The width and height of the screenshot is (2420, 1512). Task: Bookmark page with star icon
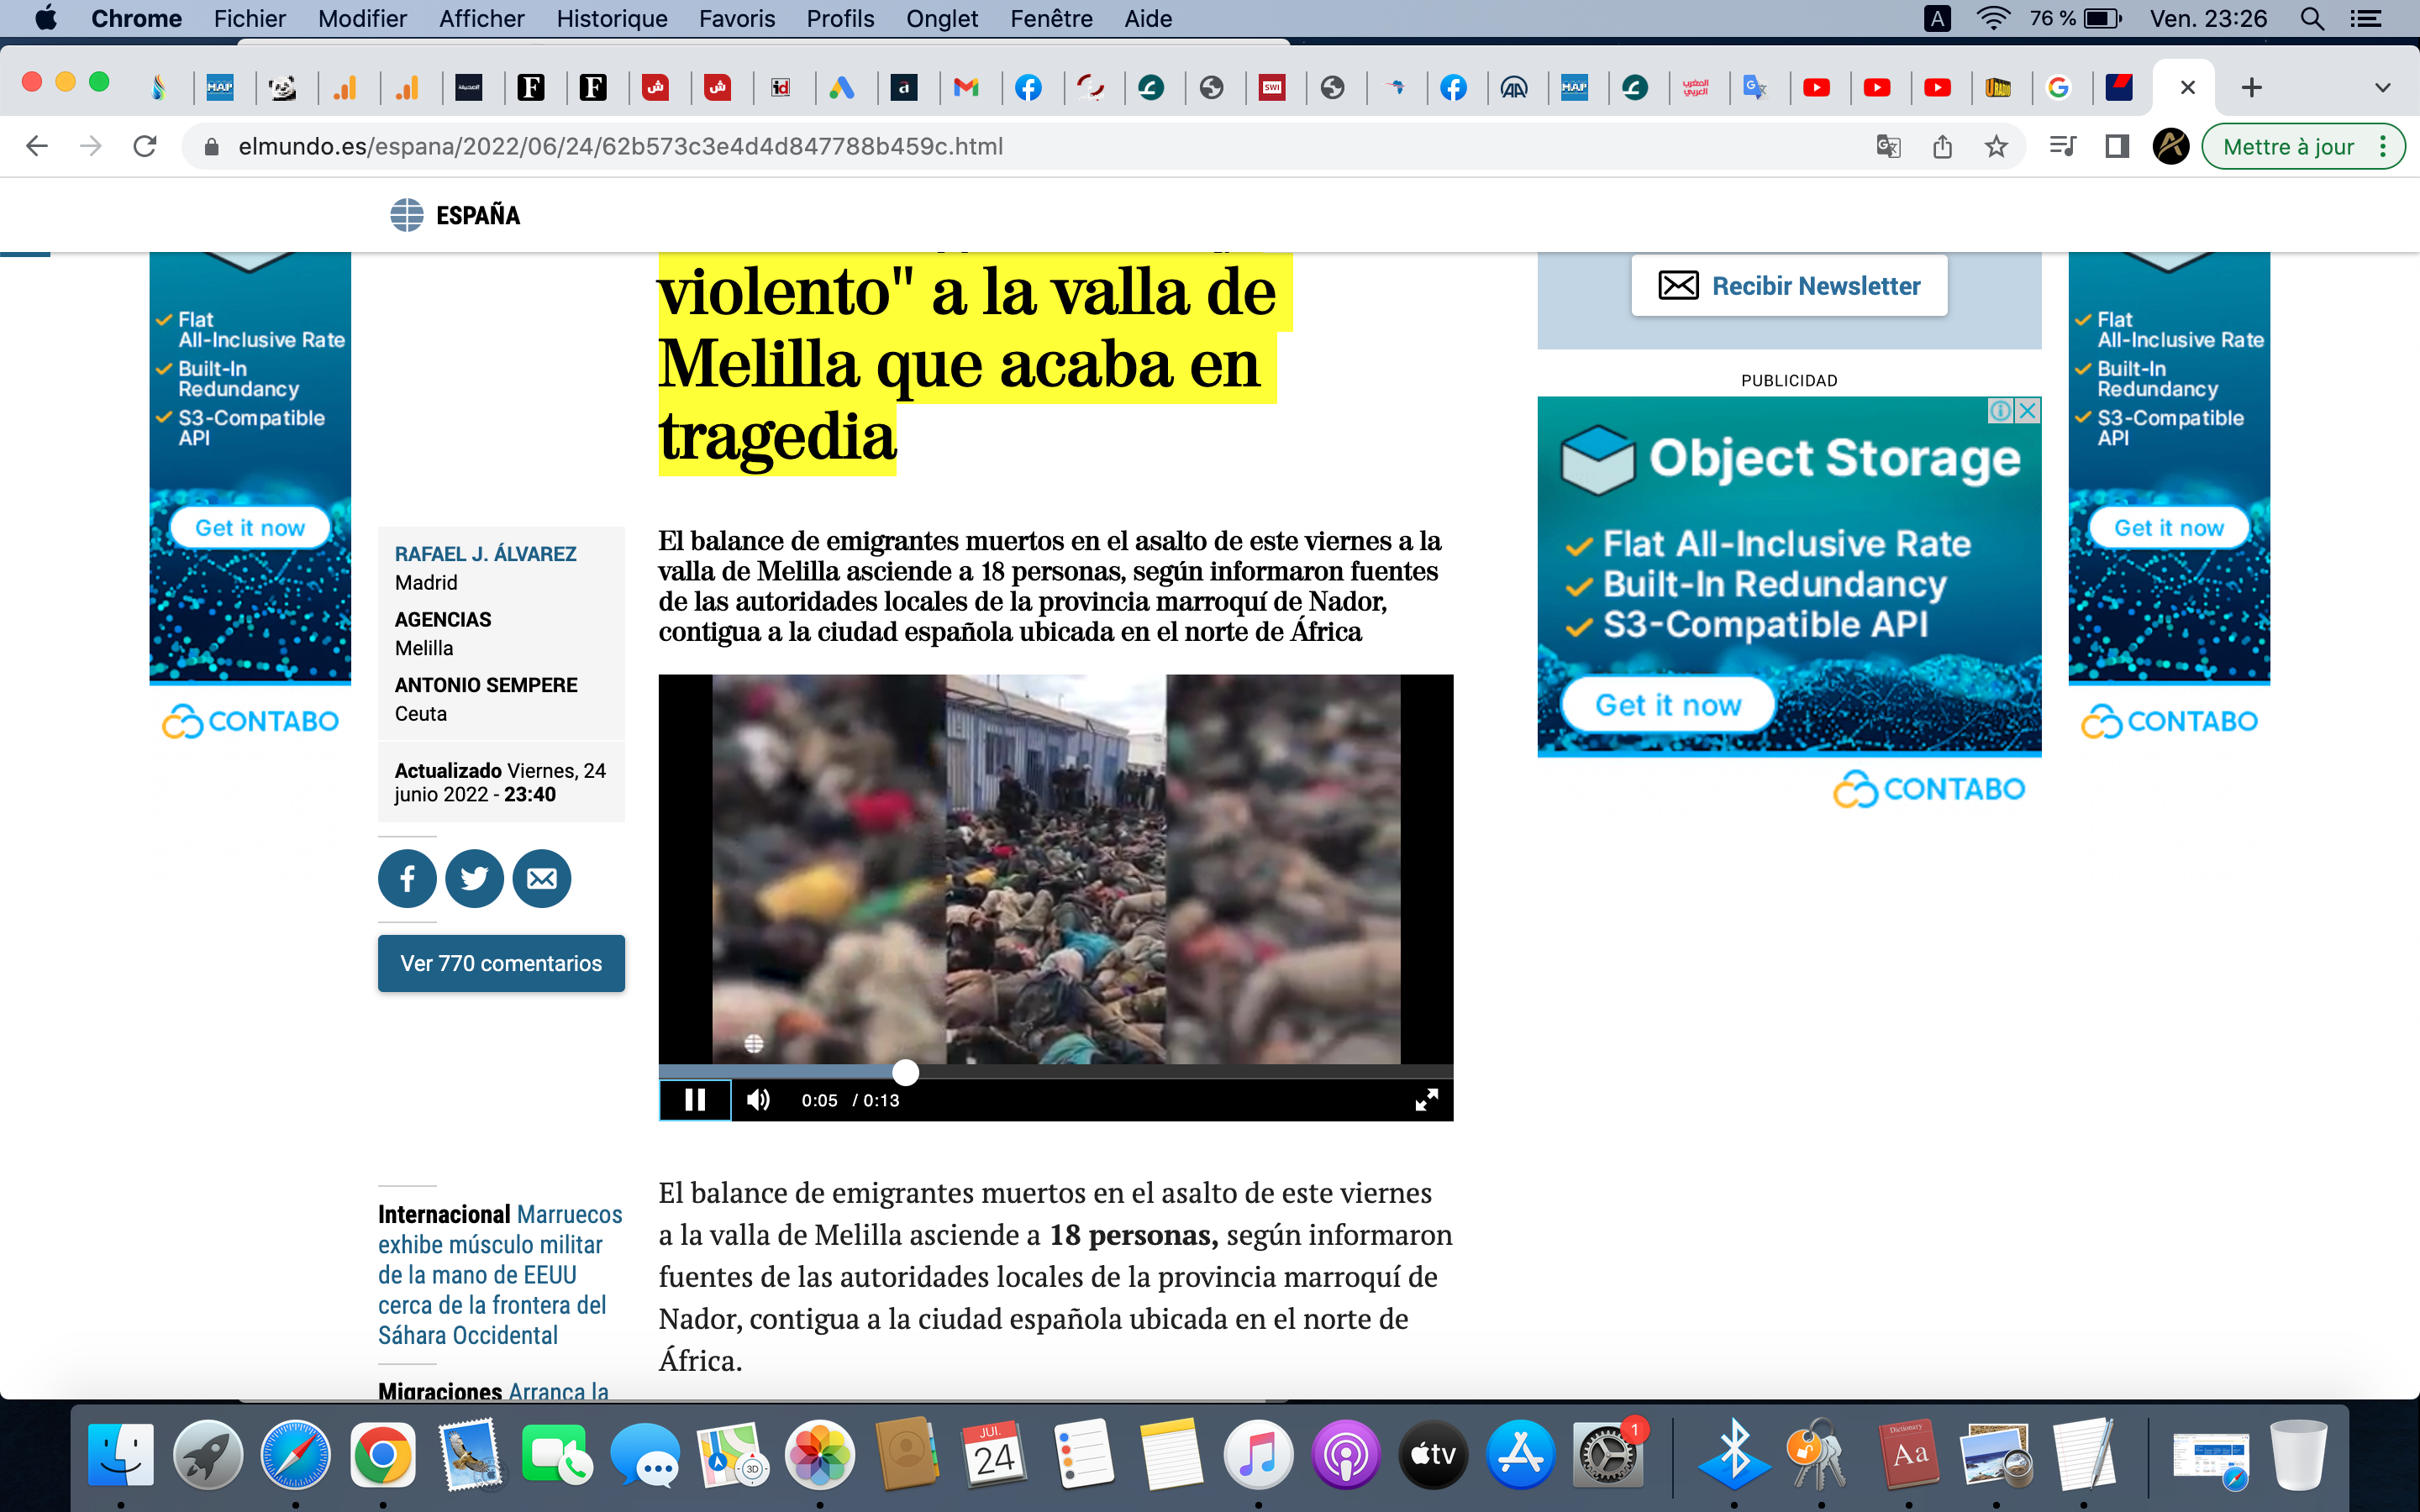click(x=1996, y=147)
